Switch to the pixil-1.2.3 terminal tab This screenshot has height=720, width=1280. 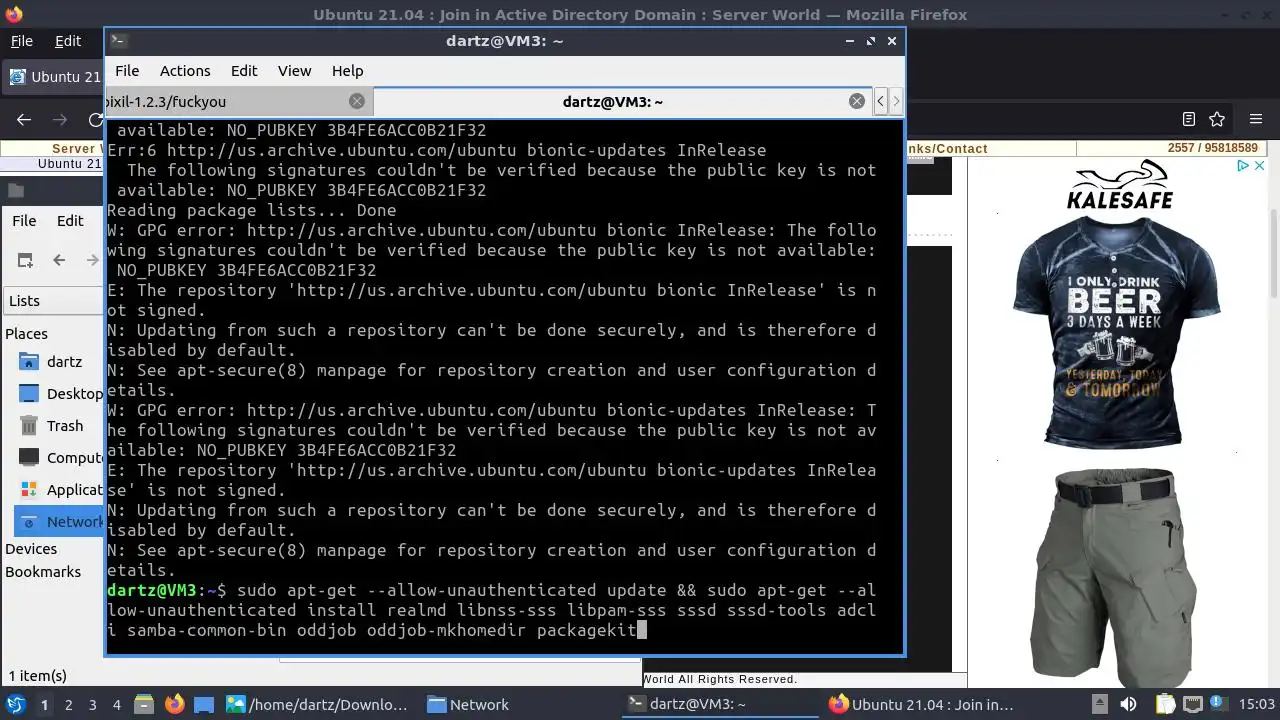[x=239, y=101]
